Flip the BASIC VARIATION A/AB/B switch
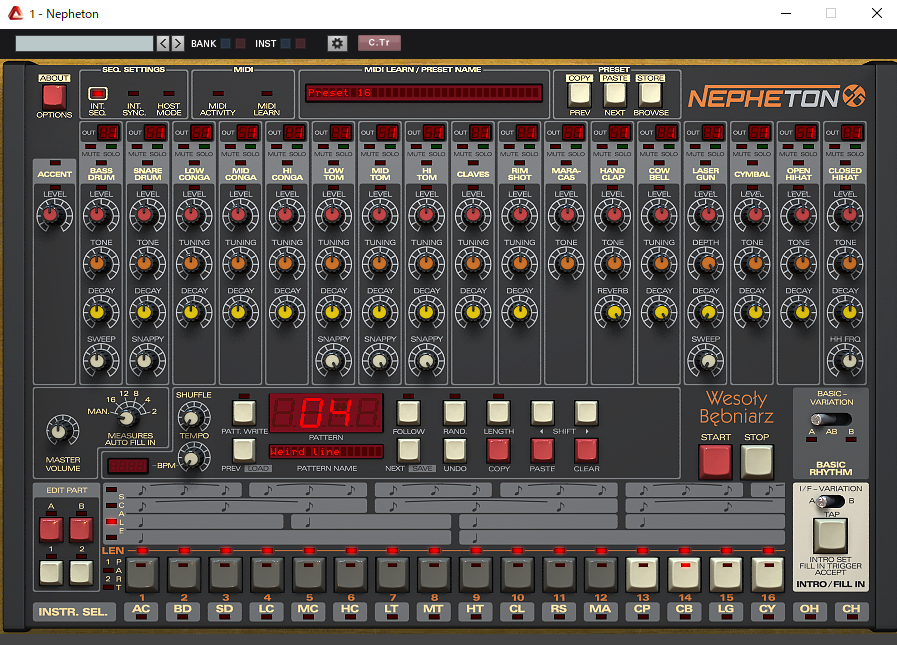Image resolution: width=897 pixels, height=645 pixels. pos(831,419)
